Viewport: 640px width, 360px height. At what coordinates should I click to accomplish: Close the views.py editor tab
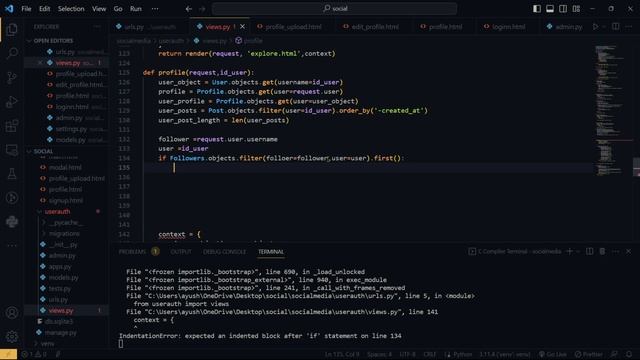242,27
